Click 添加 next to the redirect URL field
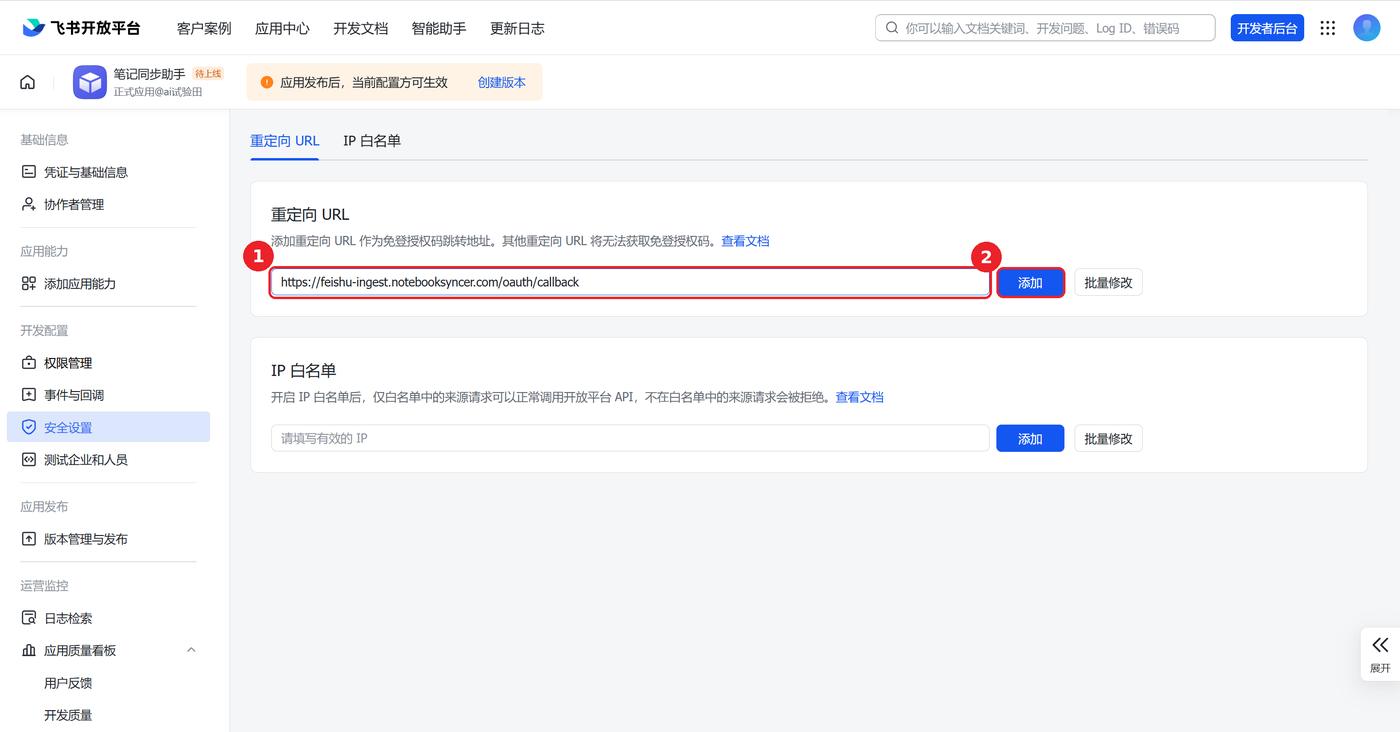The width and height of the screenshot is (1400, 732). coord(1030,283)
